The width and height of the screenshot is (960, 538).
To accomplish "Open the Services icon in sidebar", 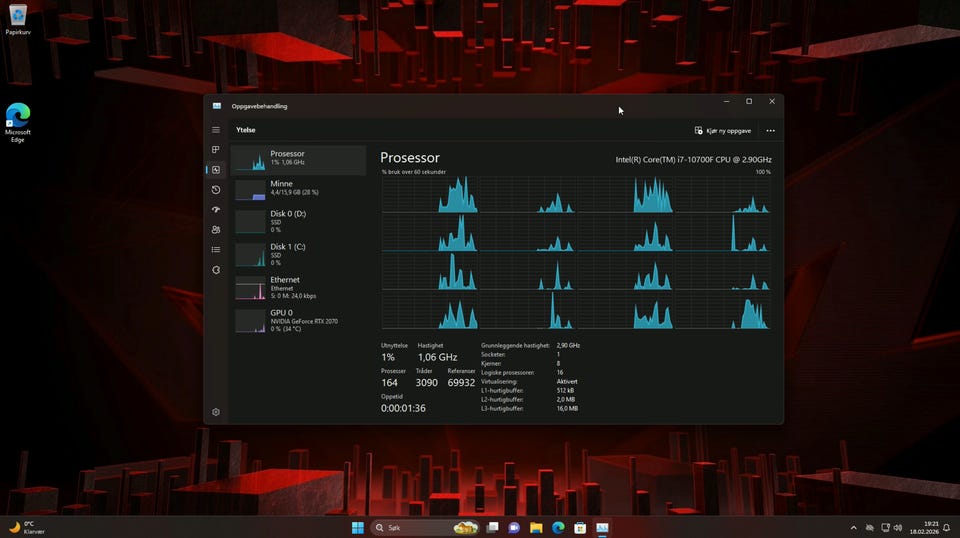I will point(216,270).
